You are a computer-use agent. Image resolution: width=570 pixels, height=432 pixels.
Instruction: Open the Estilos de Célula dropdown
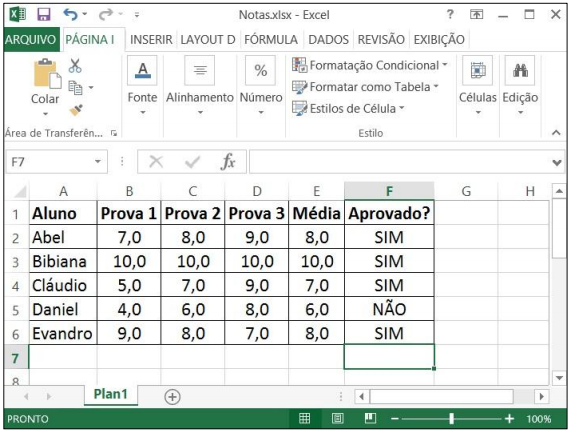coord(348,108)
